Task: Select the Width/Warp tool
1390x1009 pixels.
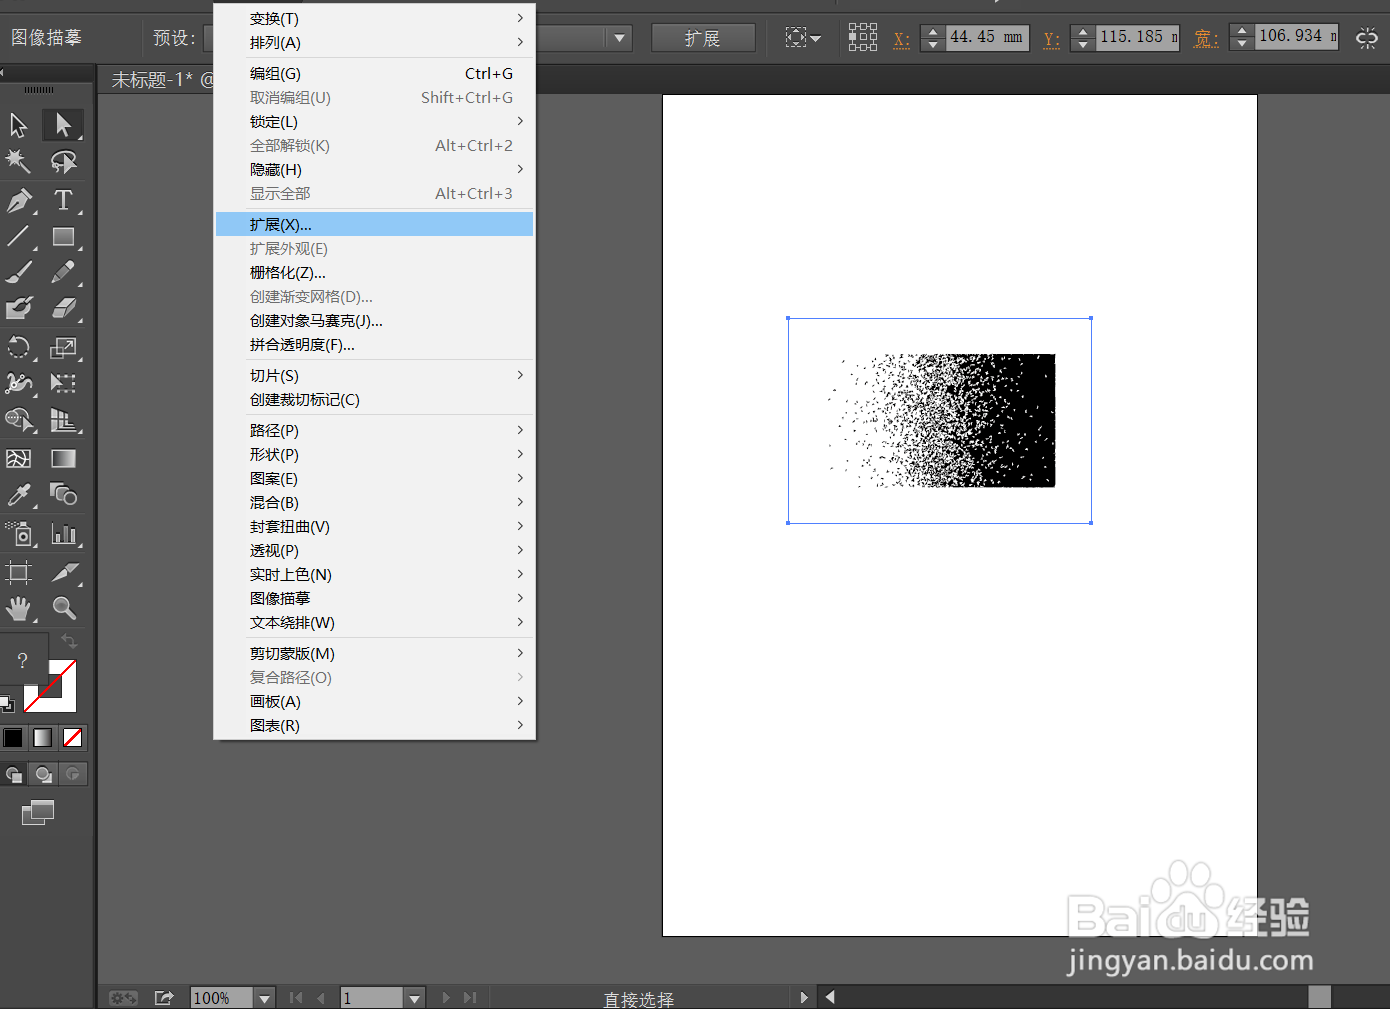Action: click(x=18, y=384)
